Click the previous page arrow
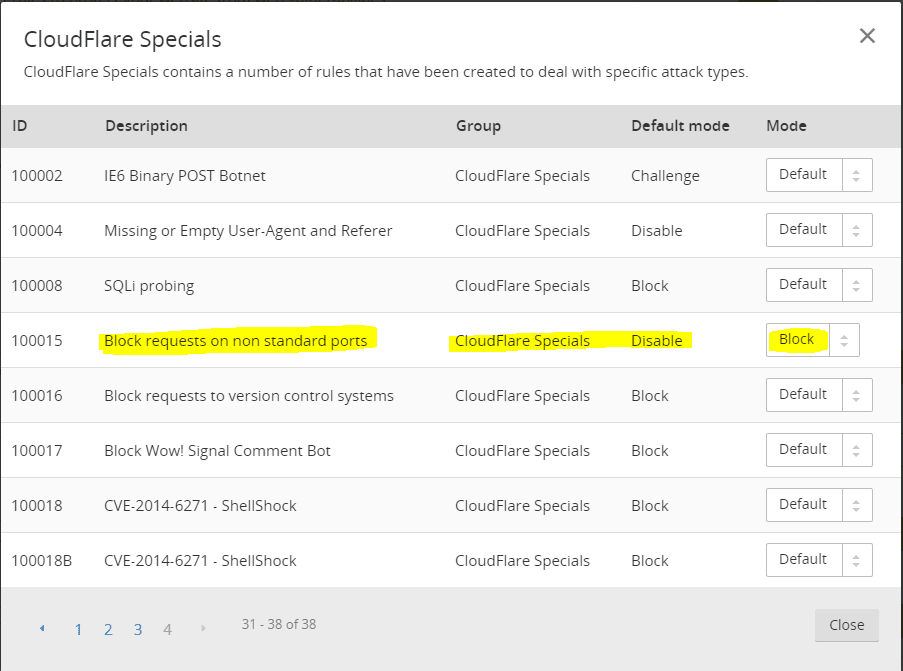The height and width of the screenshot is (671, 903). [42, 628]
